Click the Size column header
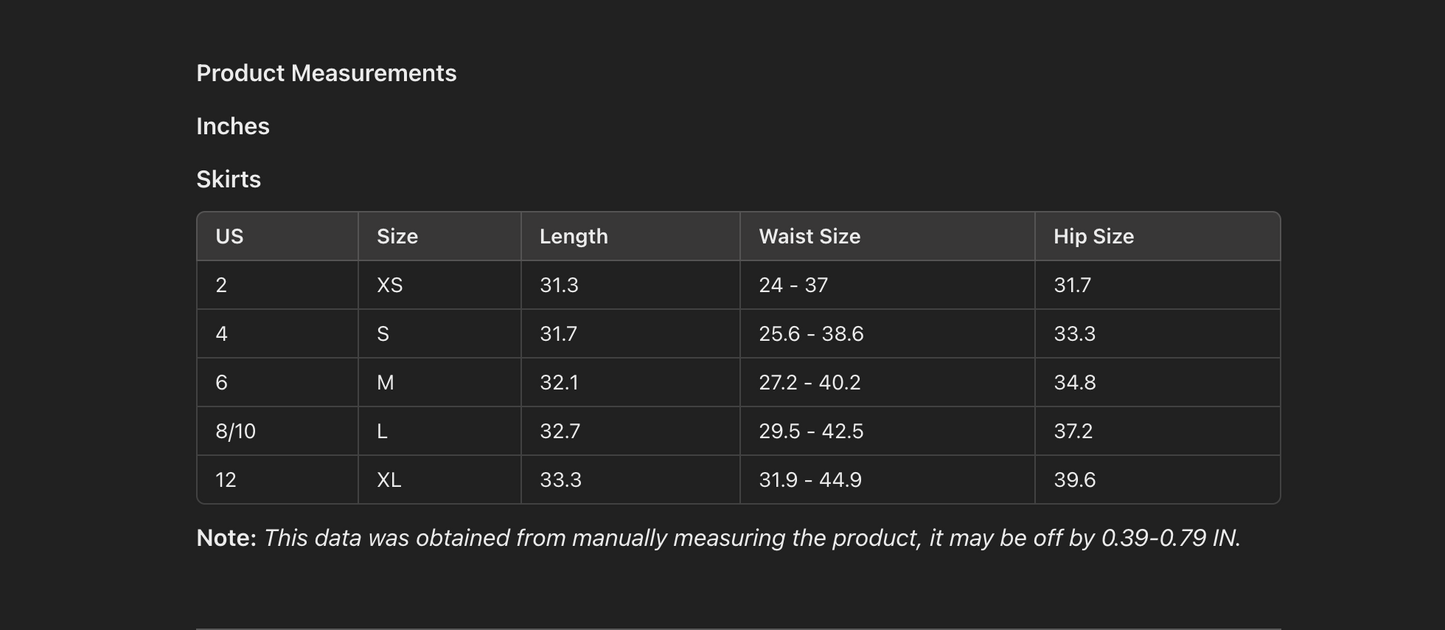The width and height of the screenshot is (1445, 630). pyautogui.click(x=397, y=237)
